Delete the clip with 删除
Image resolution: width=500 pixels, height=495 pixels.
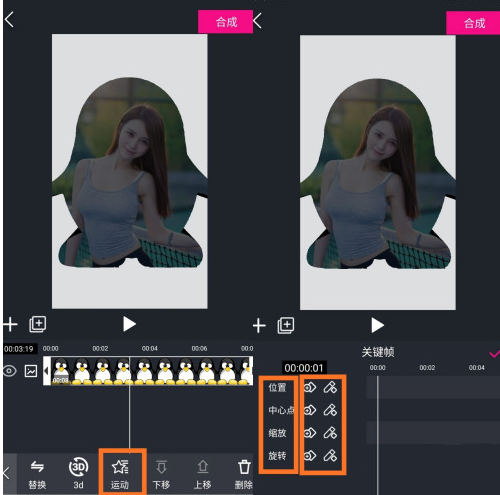244,474
